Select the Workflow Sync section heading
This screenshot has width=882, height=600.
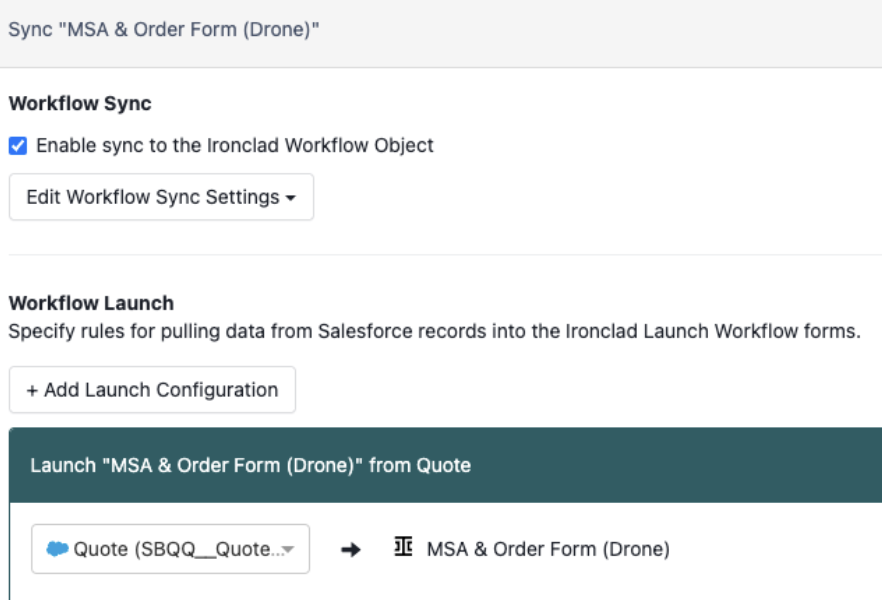pyautogui.click(x=80, y=103)
